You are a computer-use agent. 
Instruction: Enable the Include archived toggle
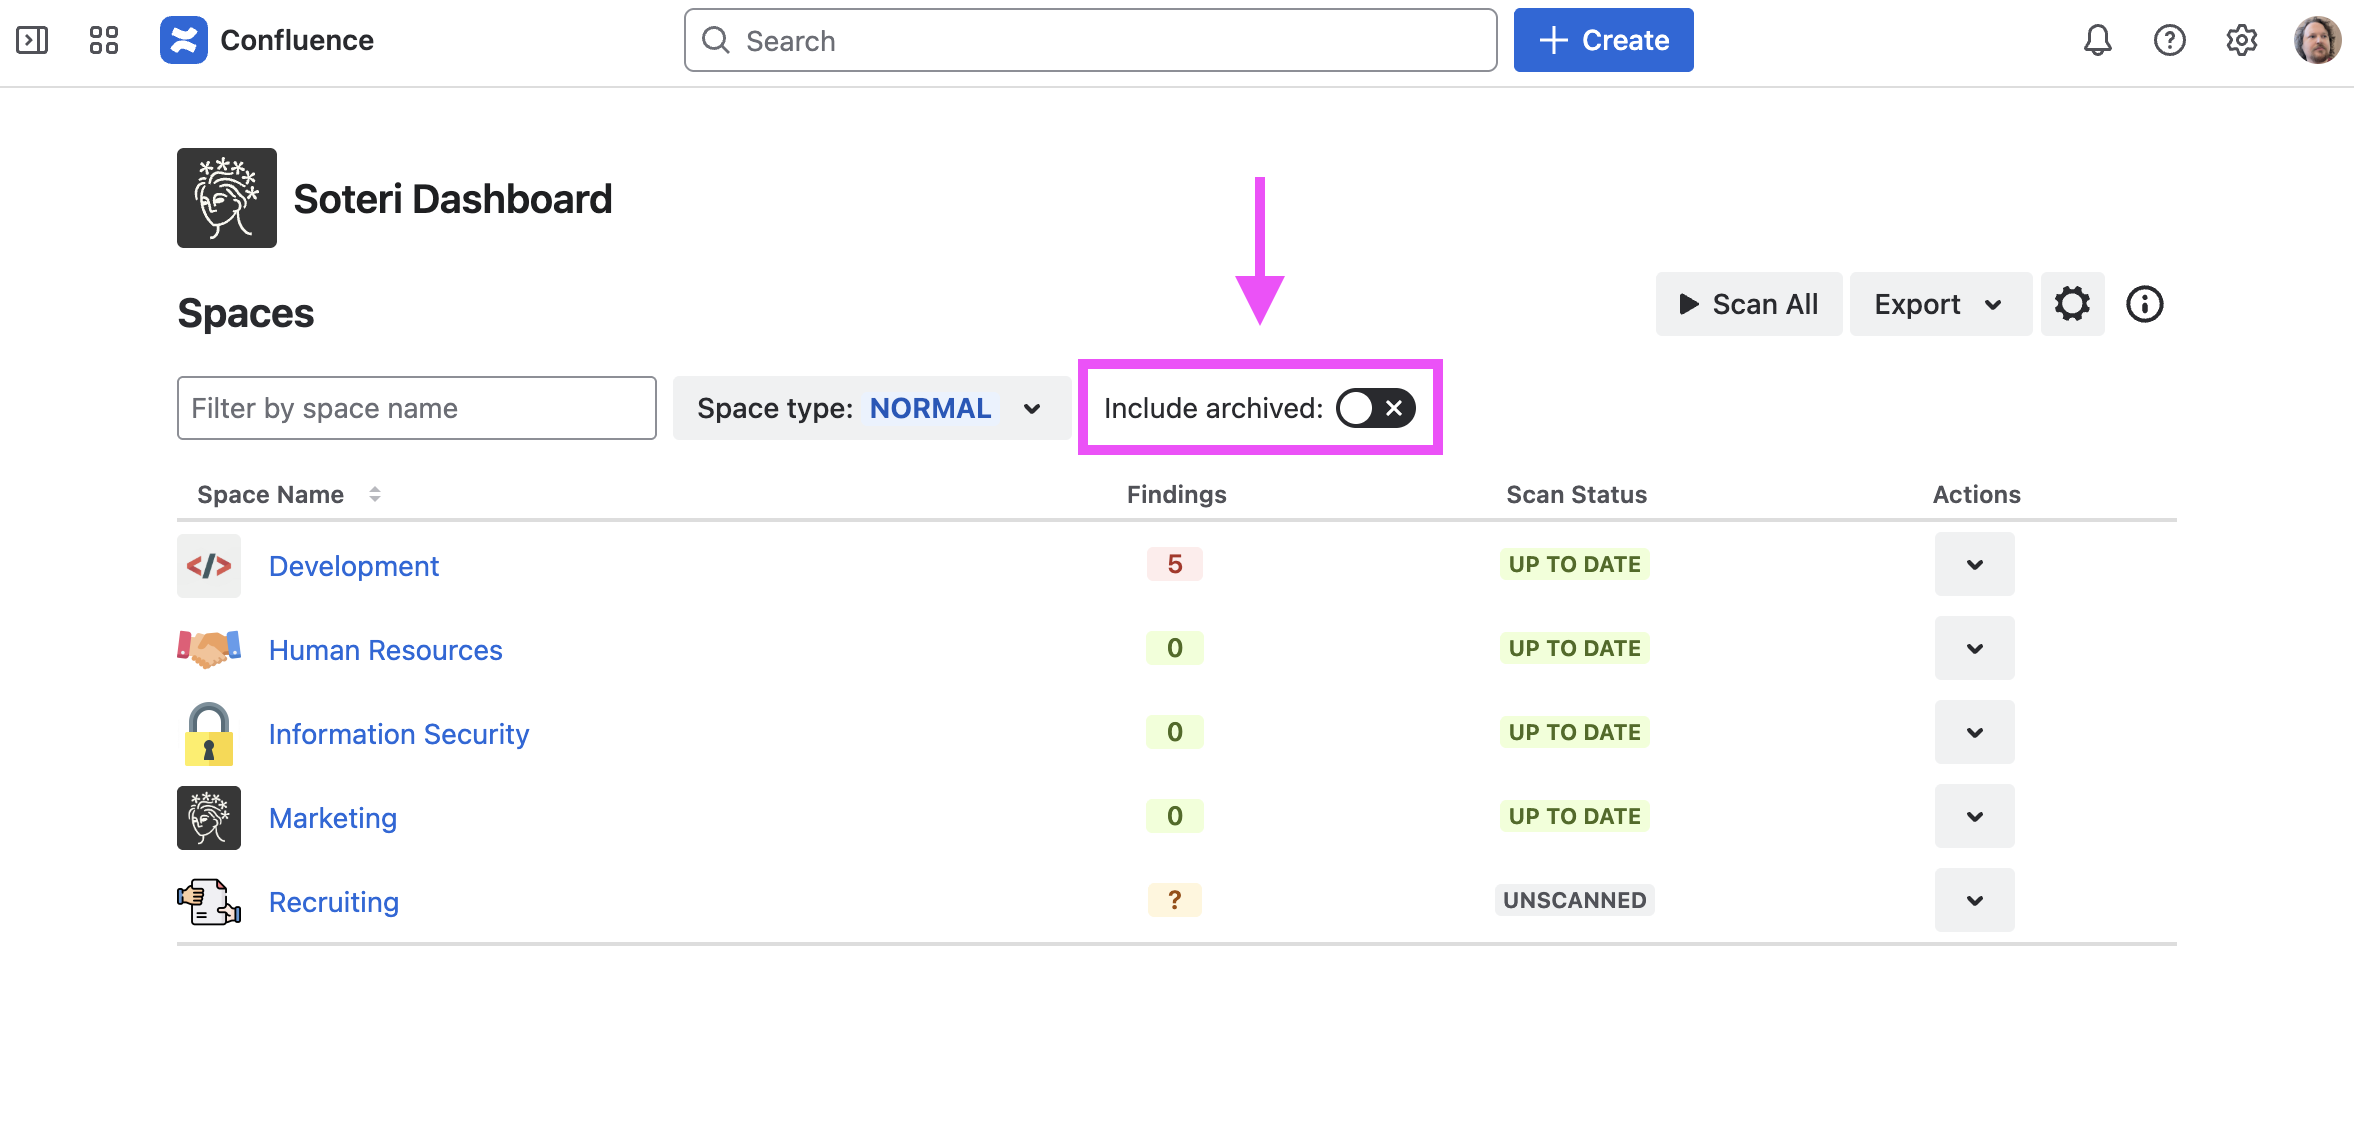1375,408
